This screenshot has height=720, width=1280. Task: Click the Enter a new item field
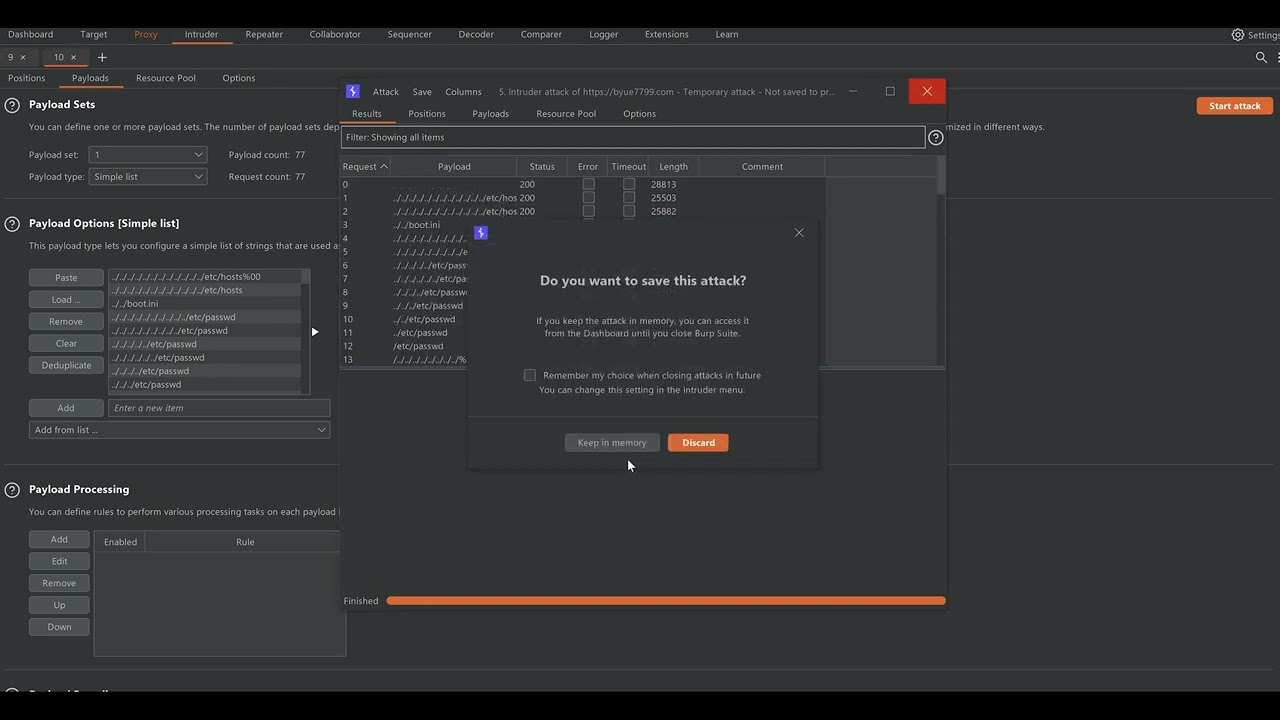[219, 408]
